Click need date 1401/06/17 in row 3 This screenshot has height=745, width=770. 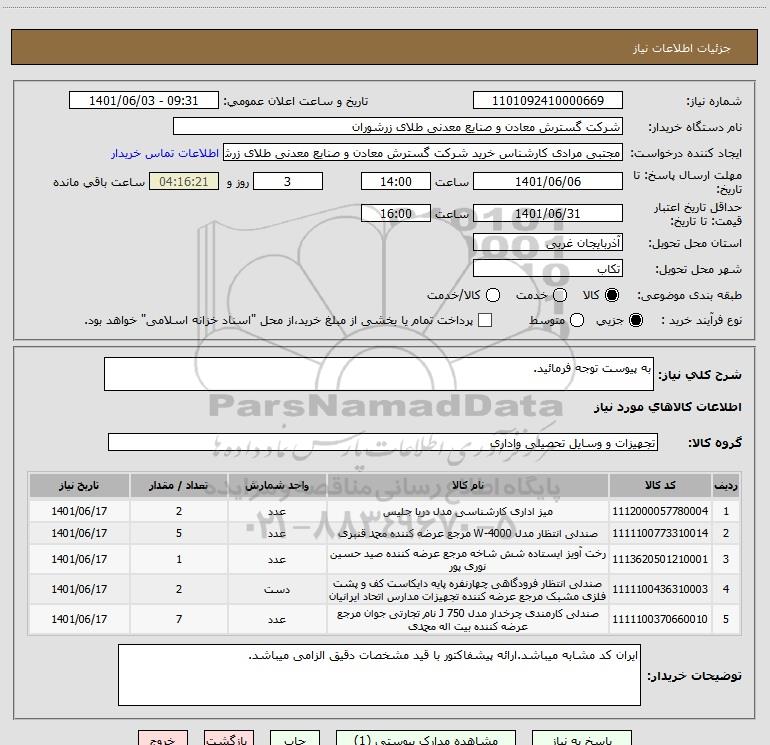click(x=79, y=559)
